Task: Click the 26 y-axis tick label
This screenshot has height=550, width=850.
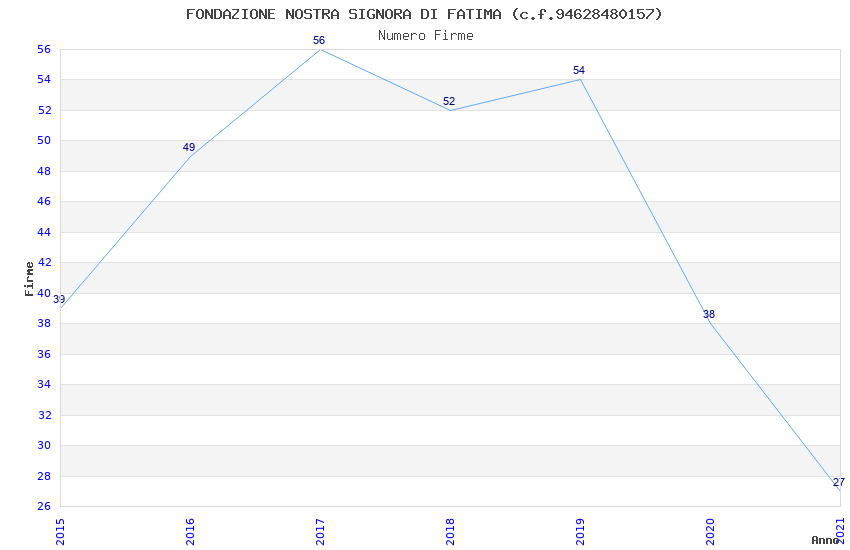Action: [44, 507]
